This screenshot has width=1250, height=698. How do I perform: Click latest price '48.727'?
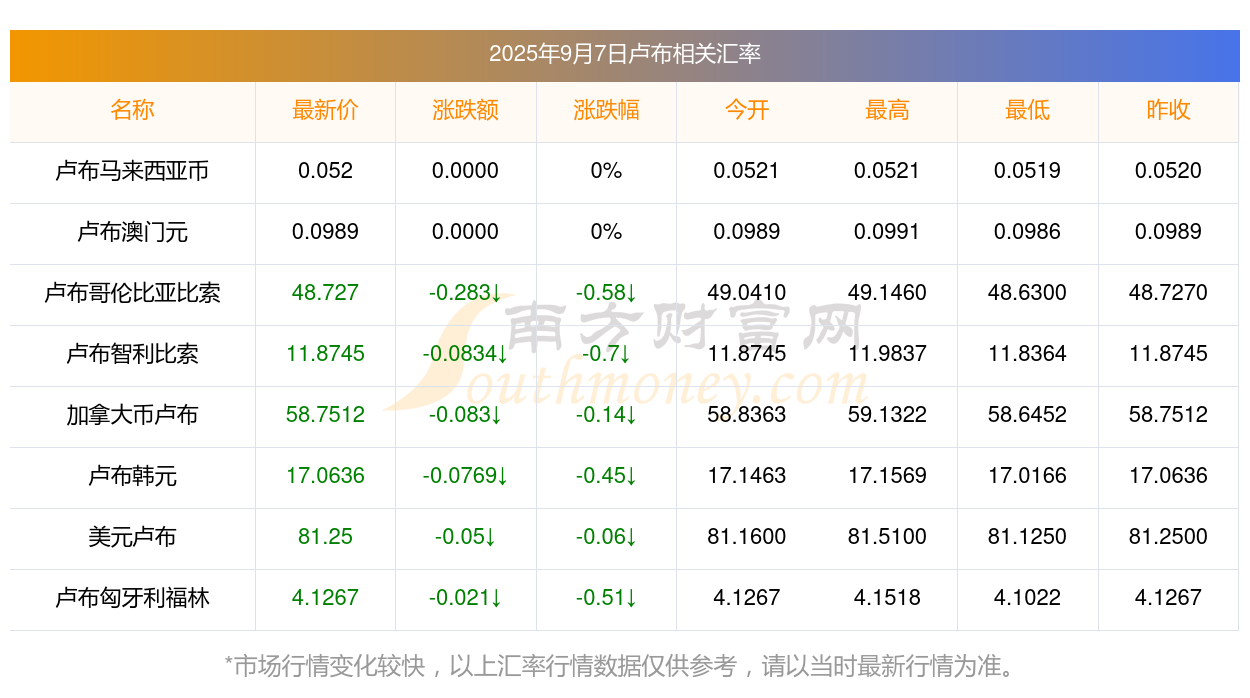(326, 293)
